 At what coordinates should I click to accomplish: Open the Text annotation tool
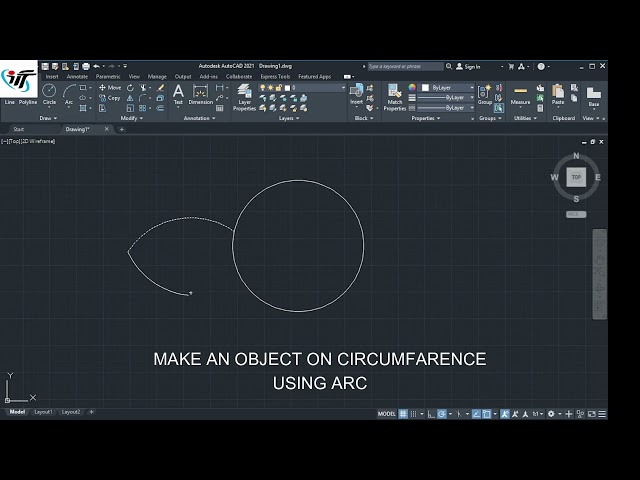point(178,94)
